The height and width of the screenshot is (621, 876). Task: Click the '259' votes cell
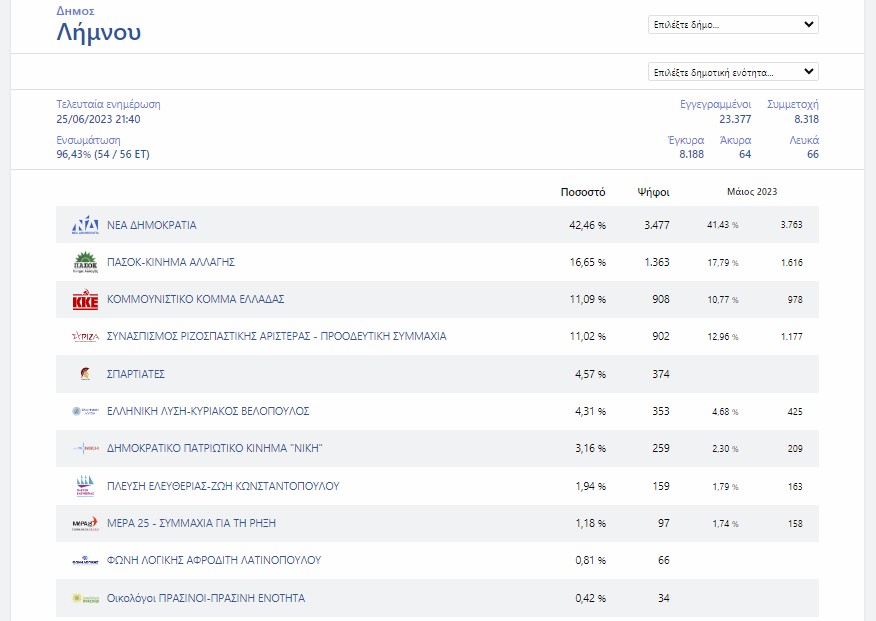[661, 448]
